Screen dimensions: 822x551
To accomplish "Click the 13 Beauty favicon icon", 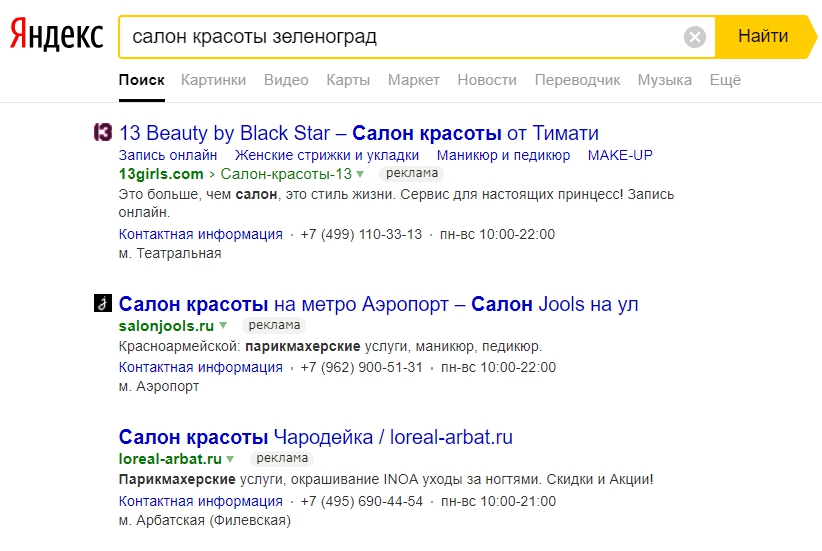I will point(101,132).
